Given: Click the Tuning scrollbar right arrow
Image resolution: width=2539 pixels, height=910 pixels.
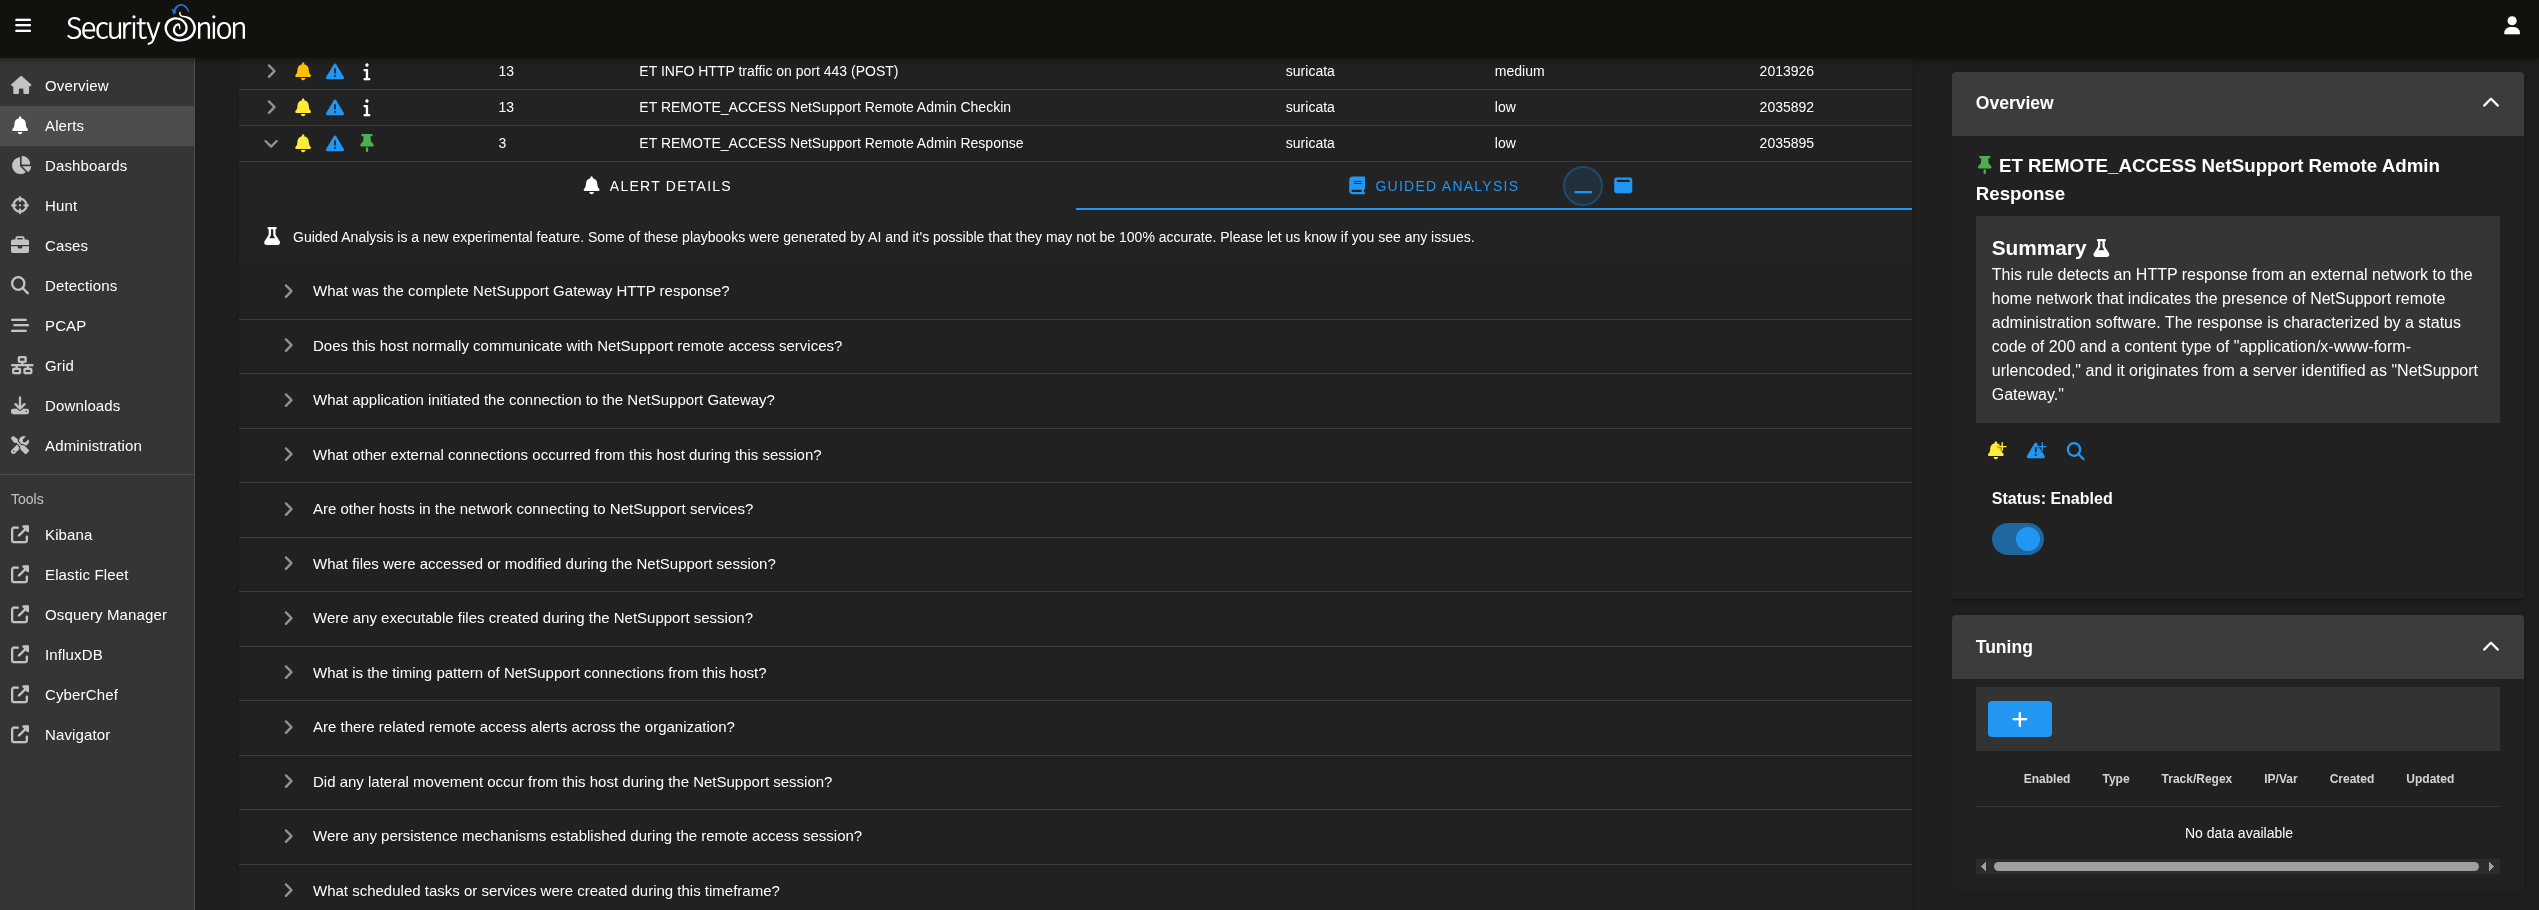Looking at the screenshot, I should [2491, 867].
